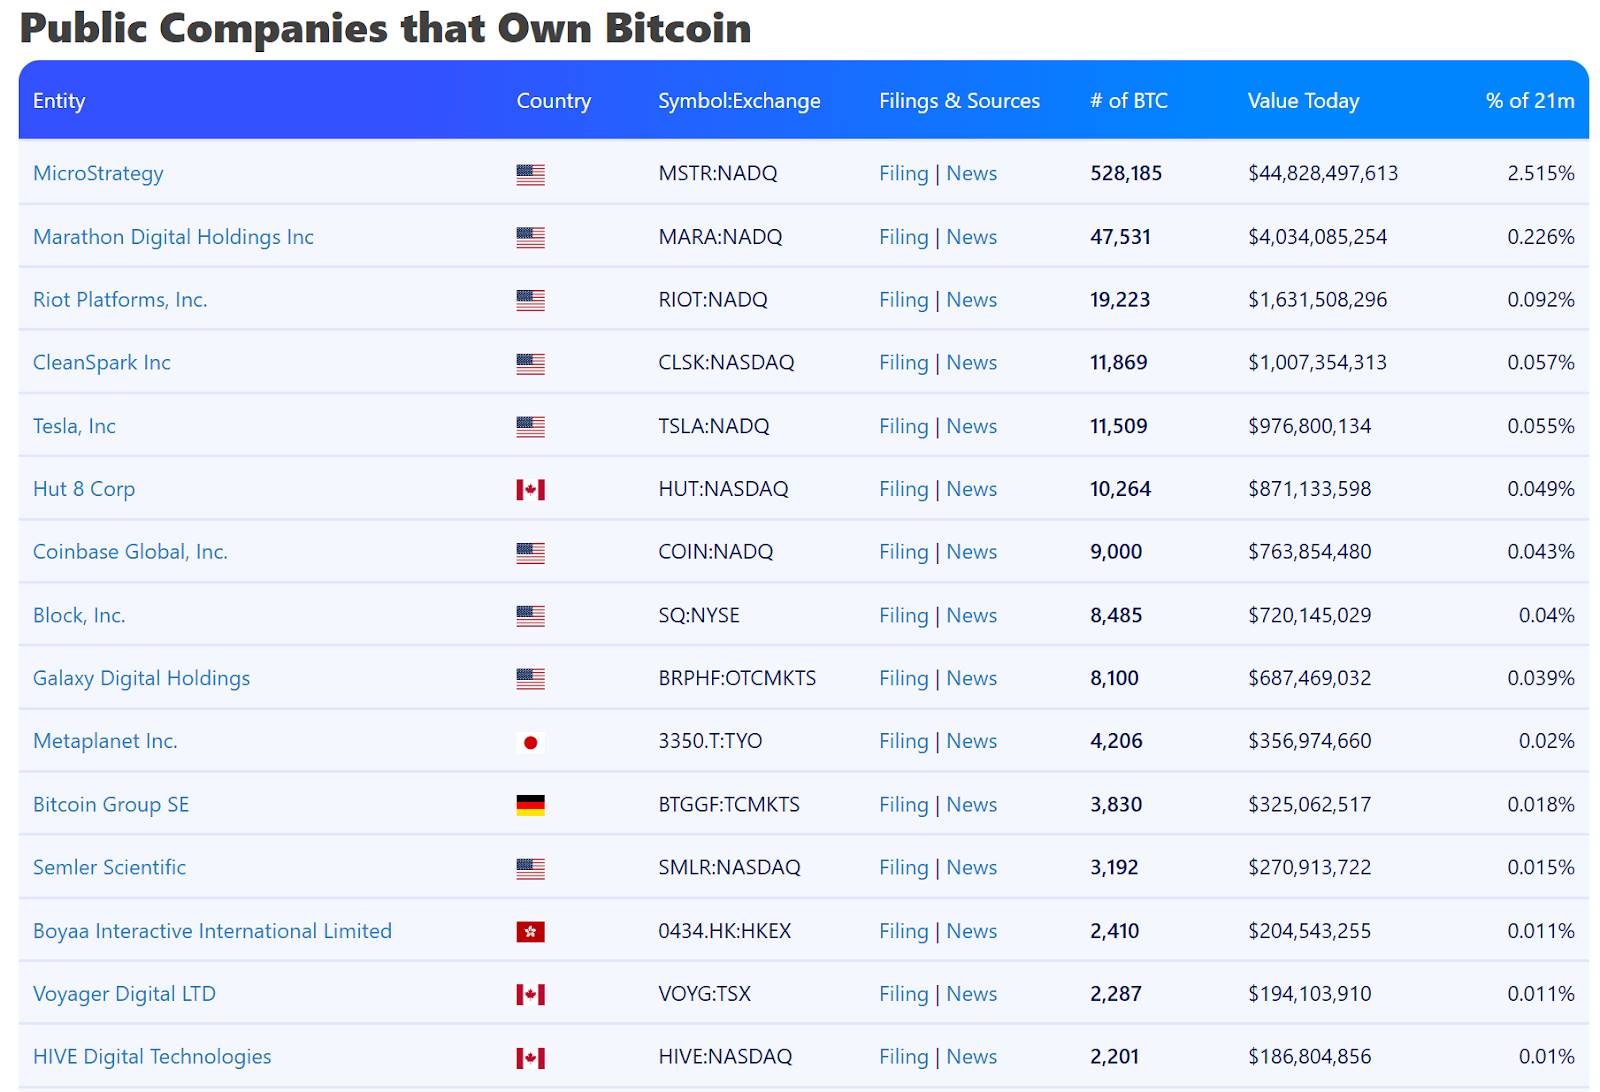This screenshot has width=1600, height=1092.
Task: Open Marathon Digital Holdings Inc link
Action: (x=173, y=237)
